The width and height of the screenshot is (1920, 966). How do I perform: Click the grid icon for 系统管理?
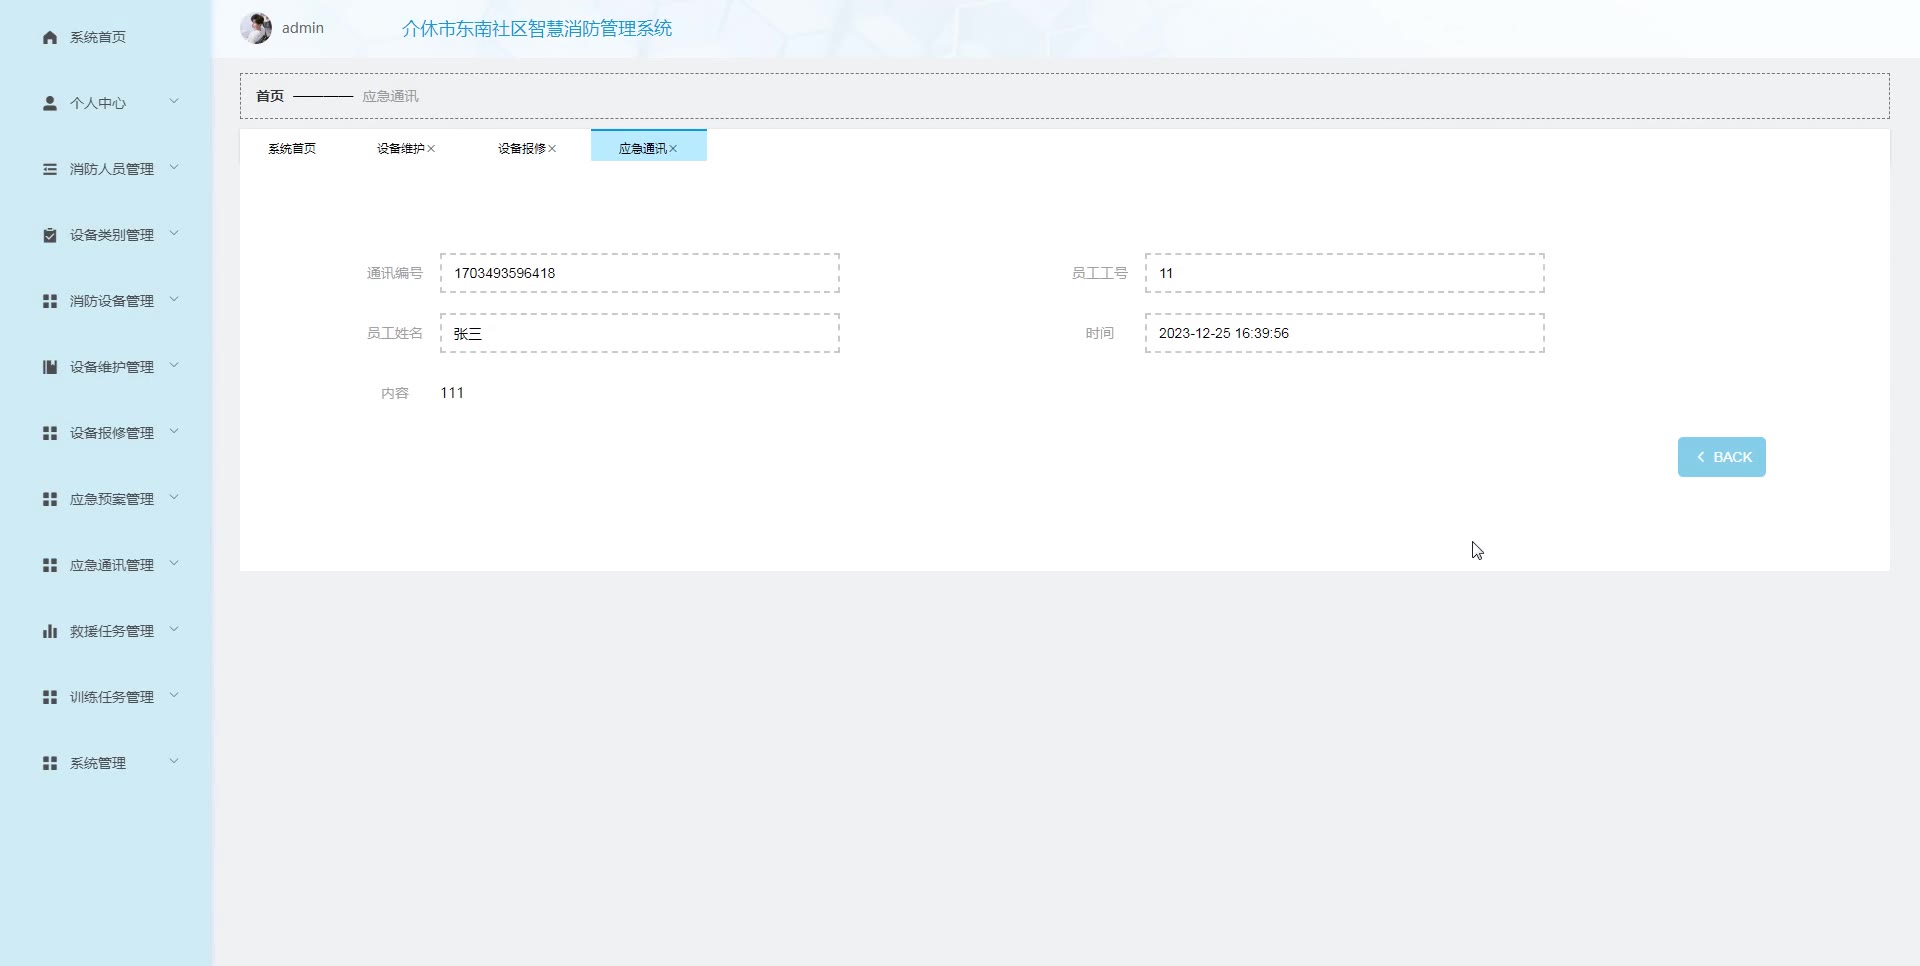coord(50,763)
